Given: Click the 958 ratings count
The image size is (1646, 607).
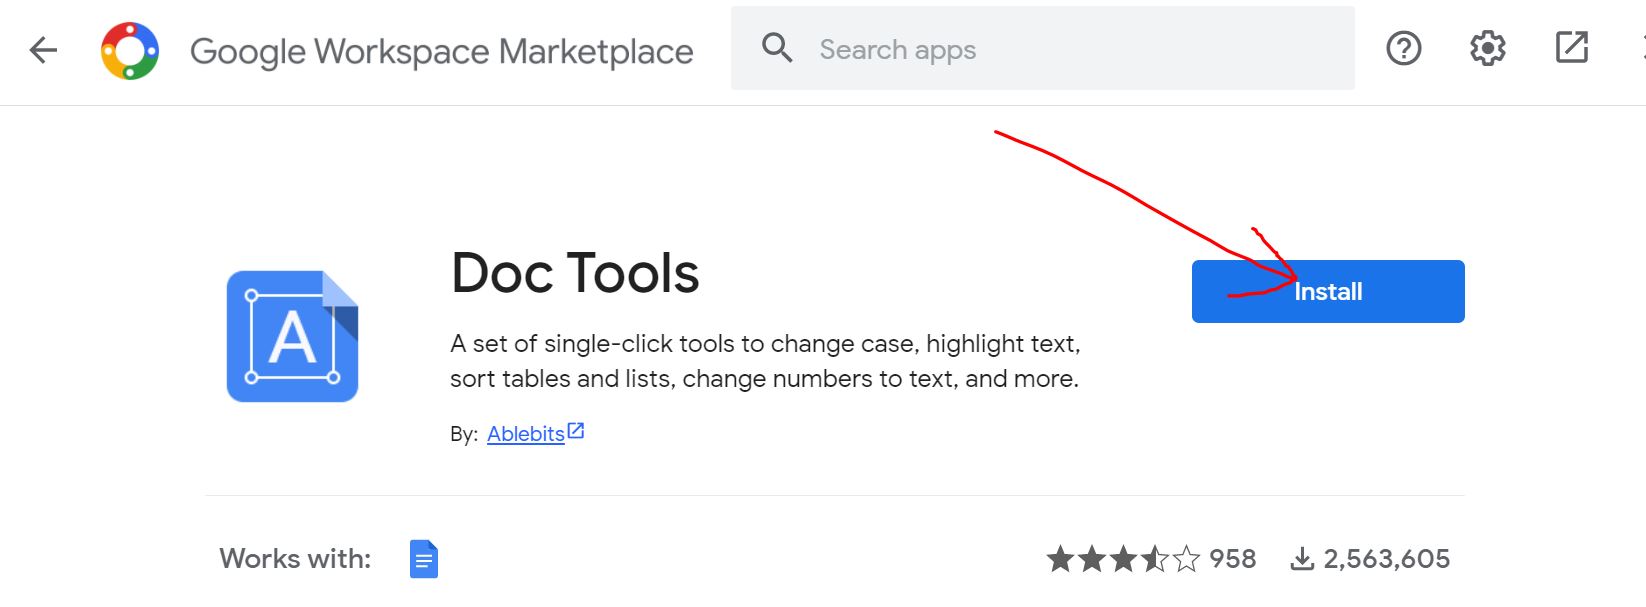Looking at the screenshot, I should [1232, 559].
